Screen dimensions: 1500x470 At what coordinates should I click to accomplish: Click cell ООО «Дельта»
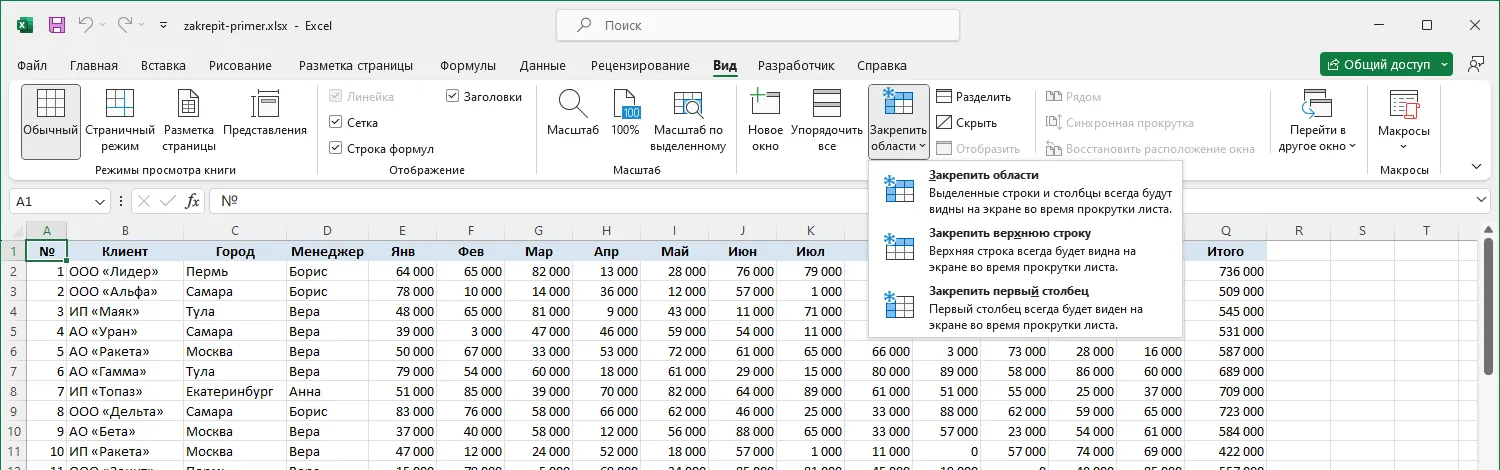124,411
